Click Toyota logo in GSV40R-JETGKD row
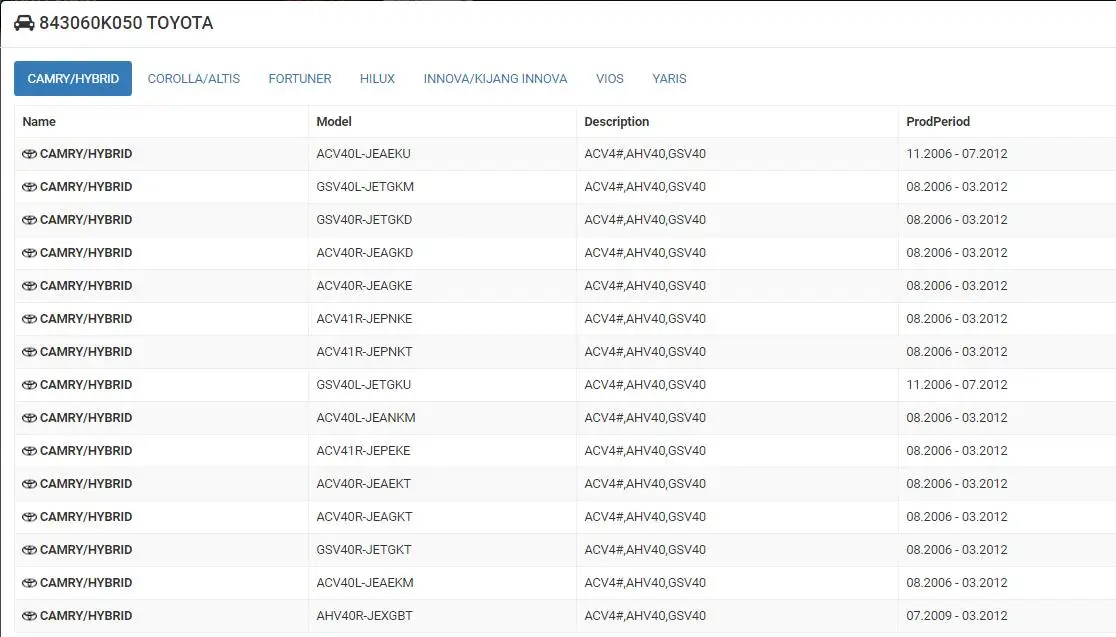This screenshot has width=1116, height=637. (x=29, y=220)
